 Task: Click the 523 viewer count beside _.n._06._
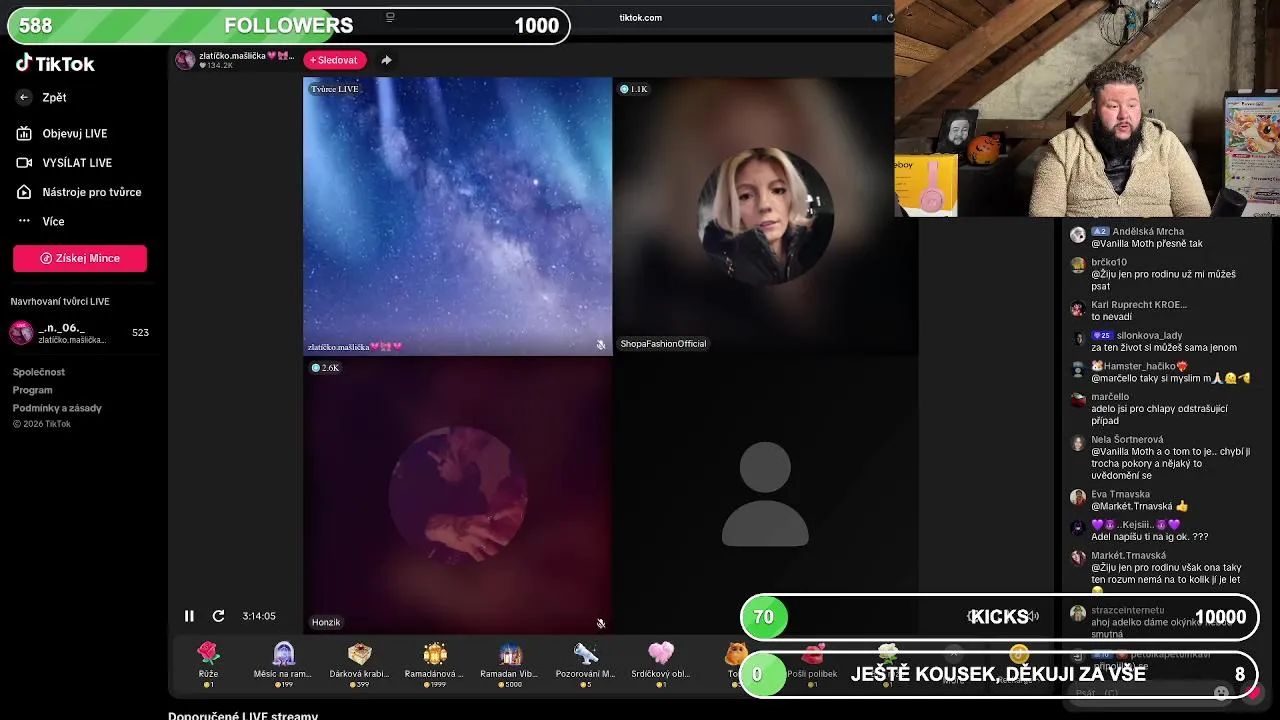click(140, 333)
